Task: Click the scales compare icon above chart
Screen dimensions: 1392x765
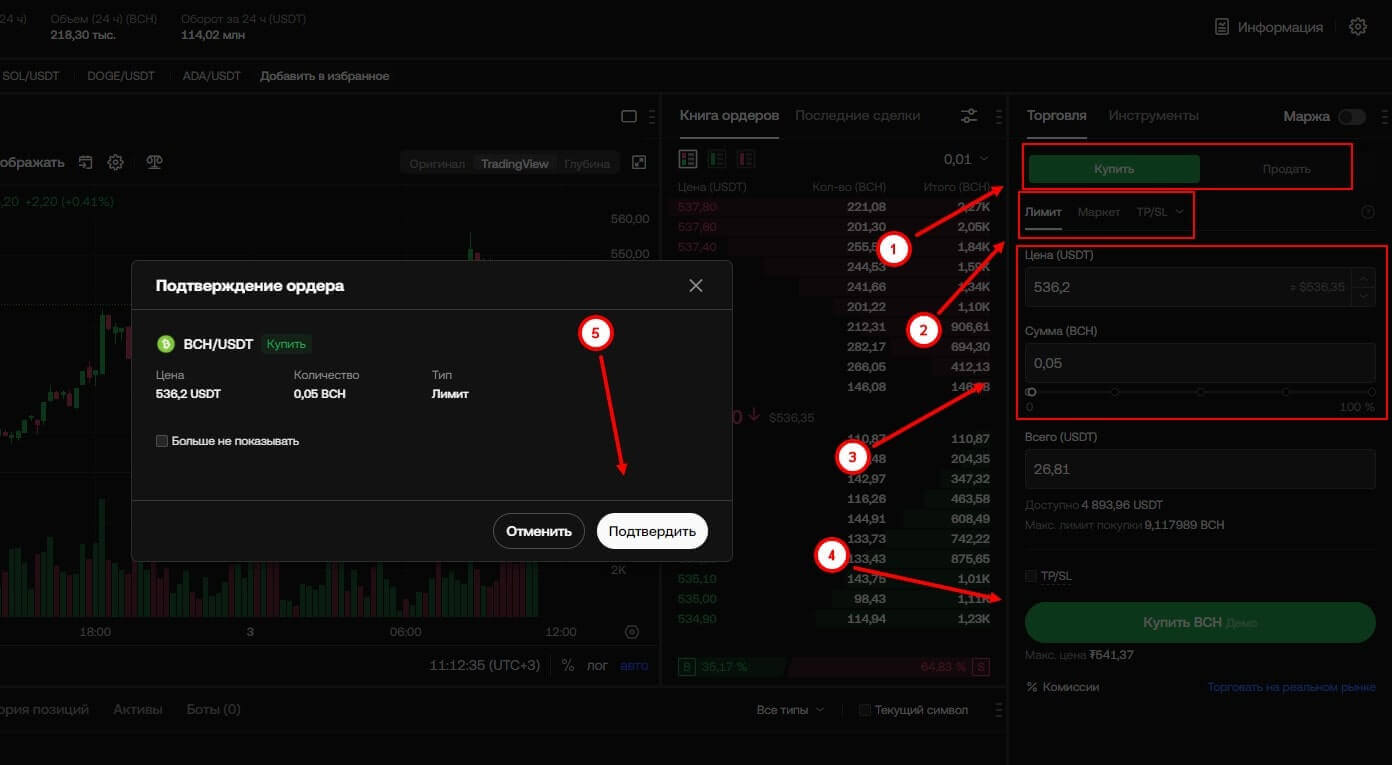Action: [x=154, y=162]
